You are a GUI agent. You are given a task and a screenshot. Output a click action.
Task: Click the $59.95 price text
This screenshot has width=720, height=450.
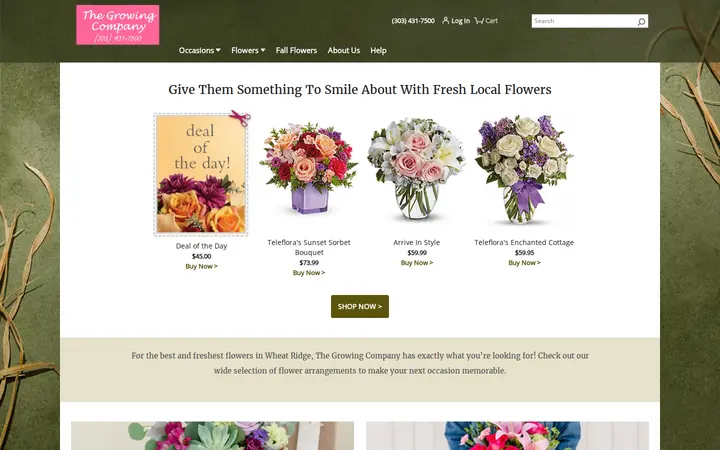(x=524, y=253)
